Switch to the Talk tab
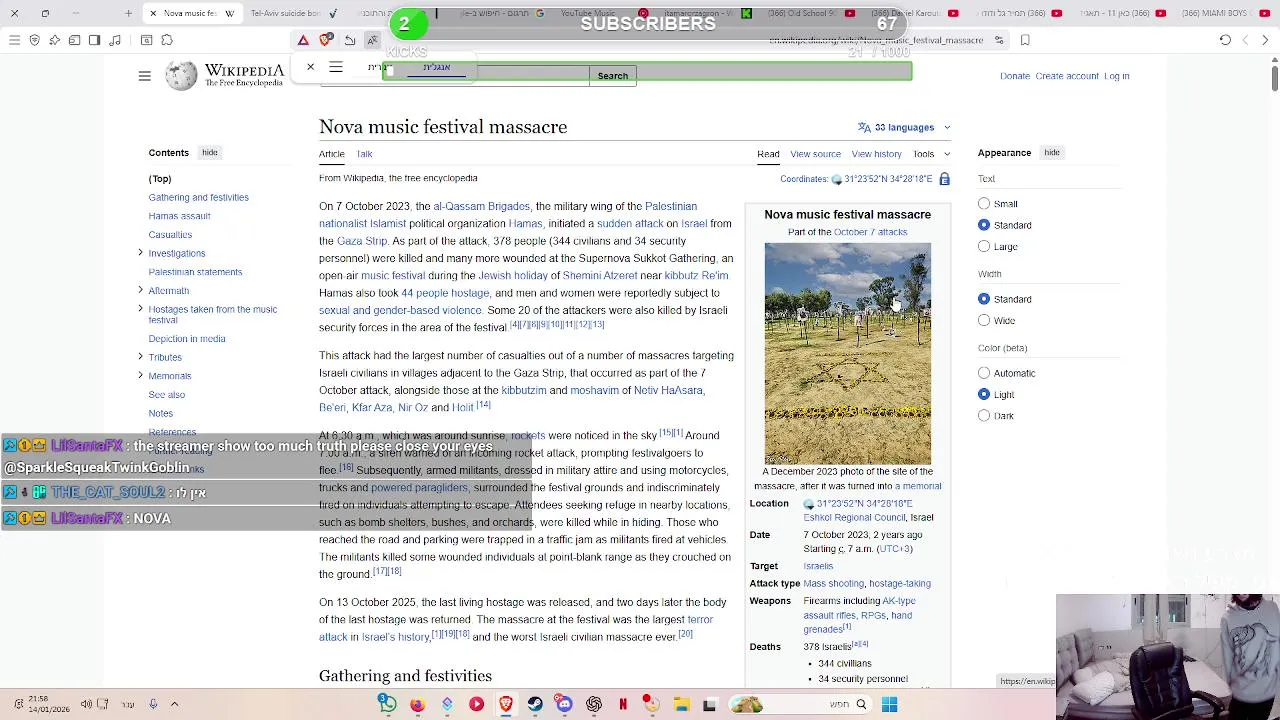1280x720 pixels. (x=364, y=154)
